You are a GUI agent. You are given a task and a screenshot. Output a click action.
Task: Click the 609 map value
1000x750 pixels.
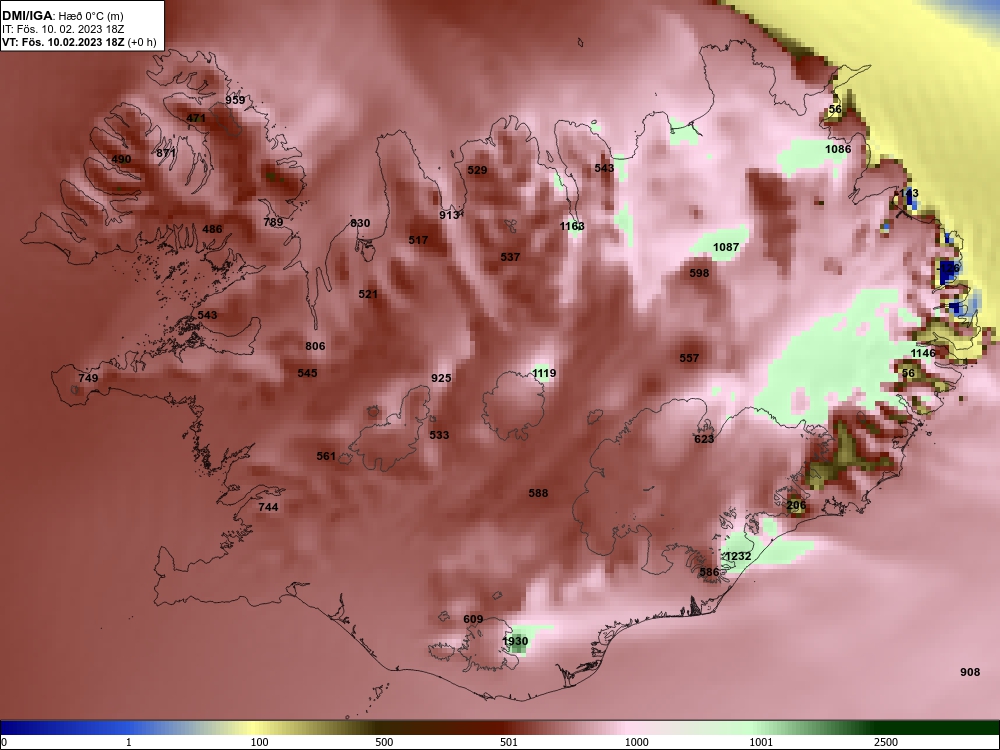pyautogui.click(x=473, y=619)
